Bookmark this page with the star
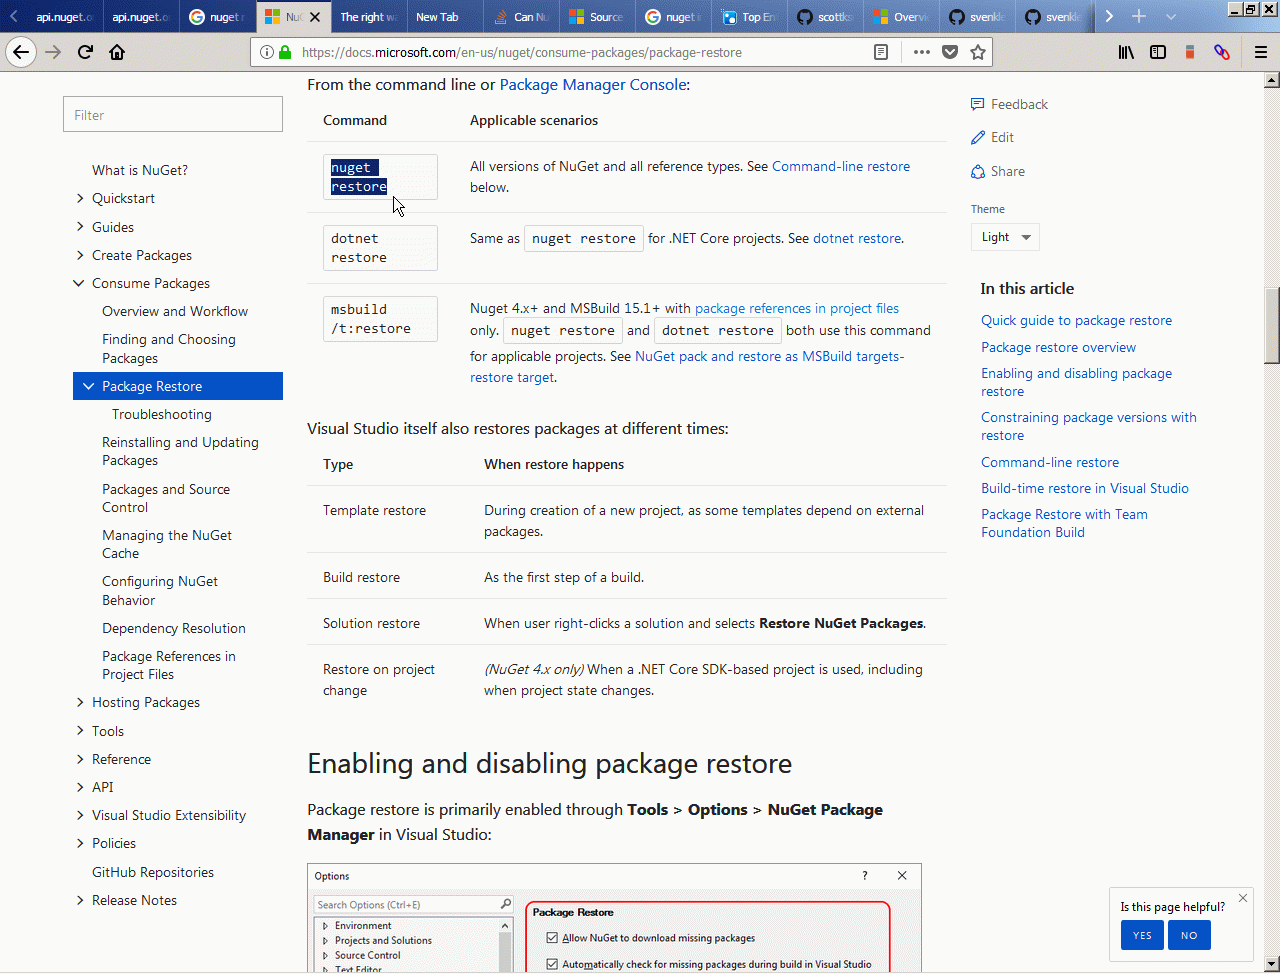1280x974 pixels. coord(978,52)
